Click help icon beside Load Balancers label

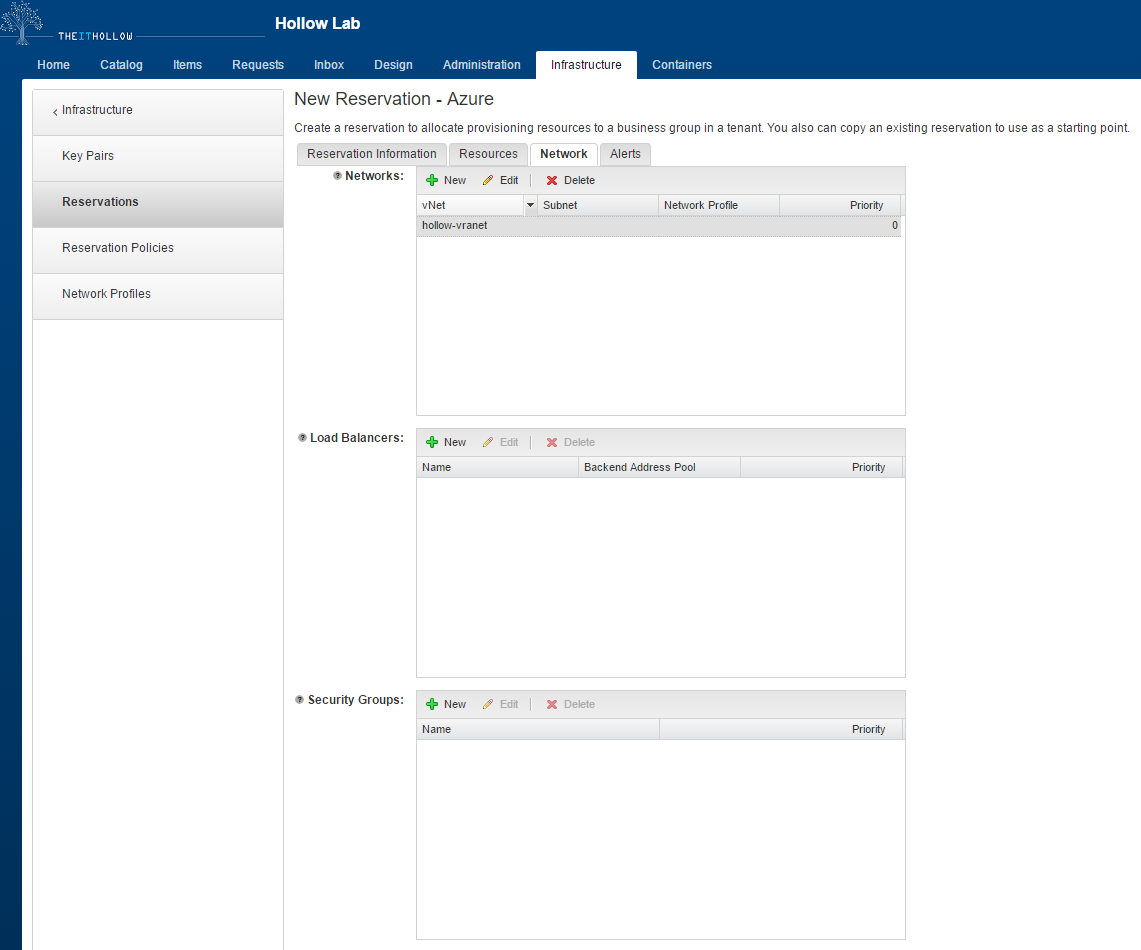click(302, 438)
